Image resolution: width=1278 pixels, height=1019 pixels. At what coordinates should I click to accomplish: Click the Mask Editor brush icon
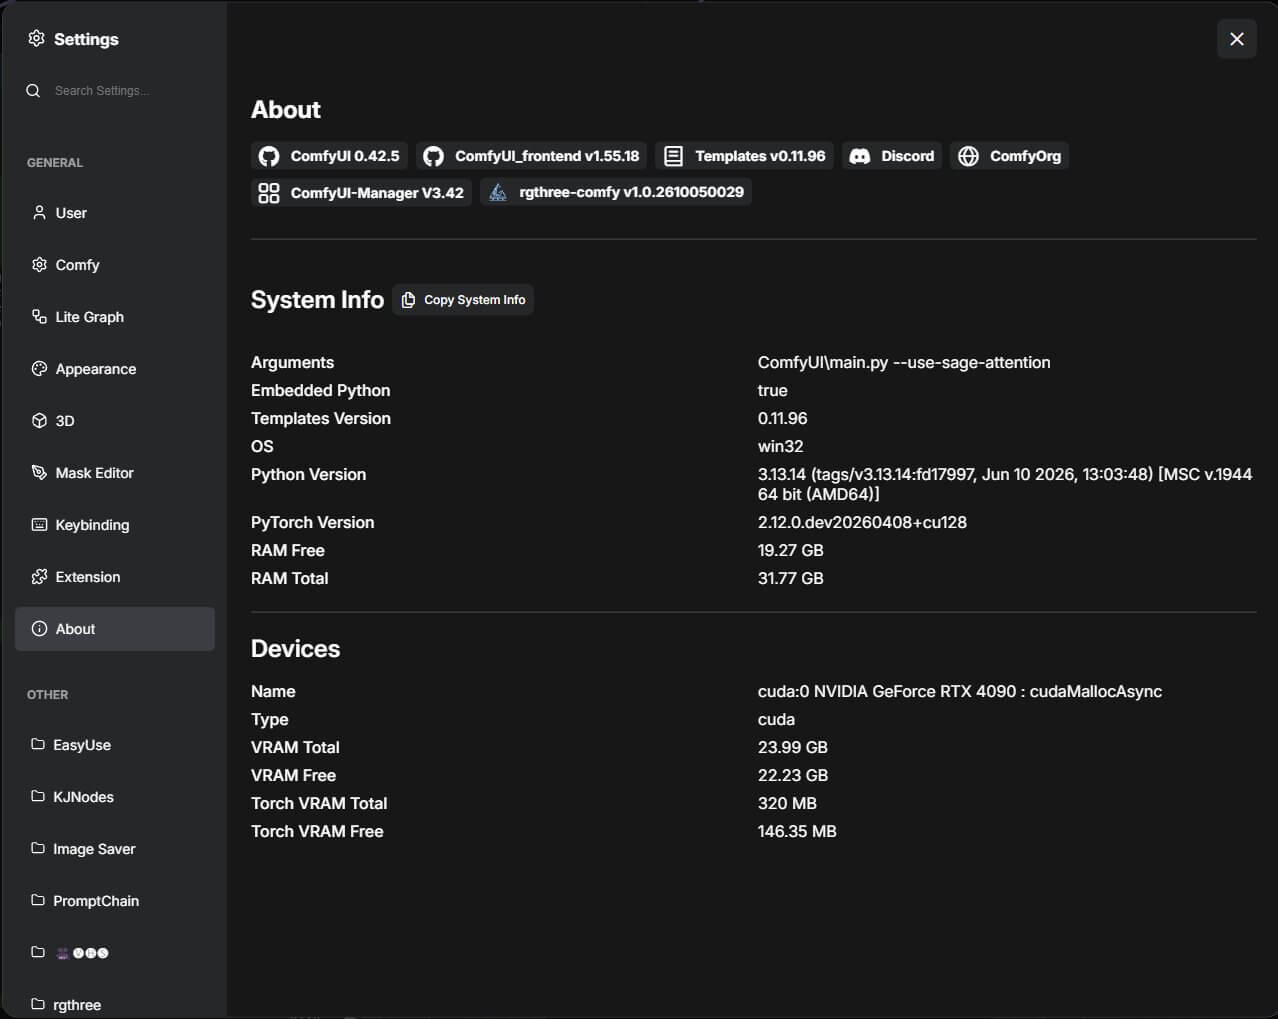point(39,472)
